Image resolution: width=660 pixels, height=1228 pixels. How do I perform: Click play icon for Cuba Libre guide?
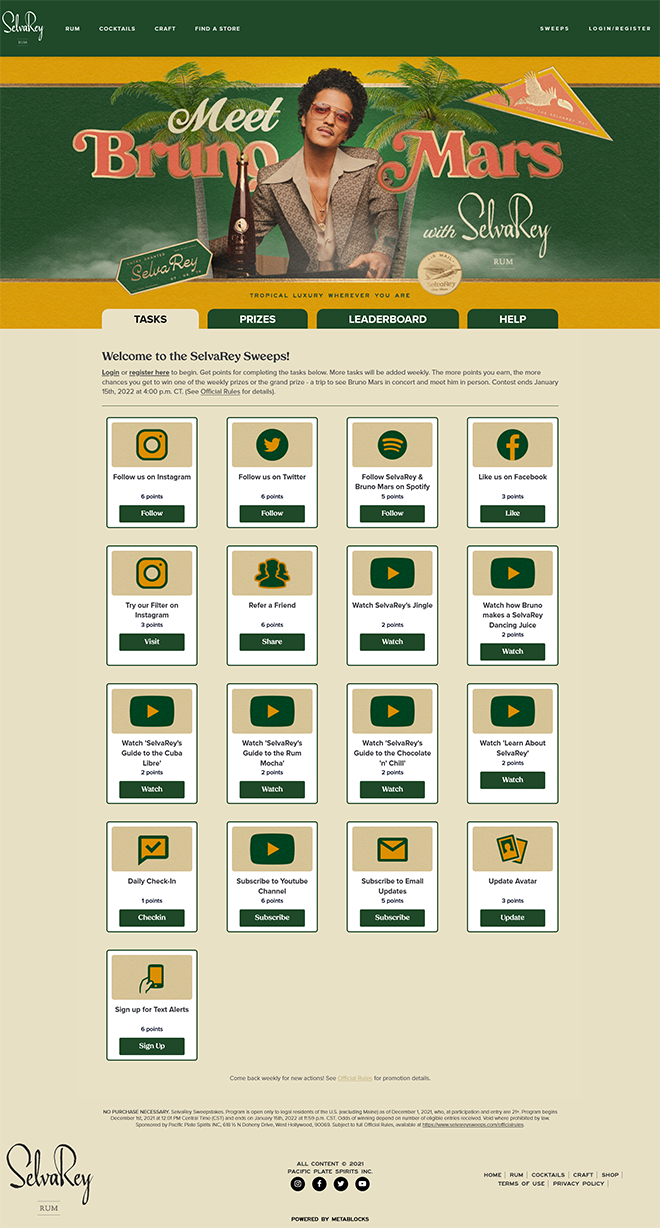[152, 711]
